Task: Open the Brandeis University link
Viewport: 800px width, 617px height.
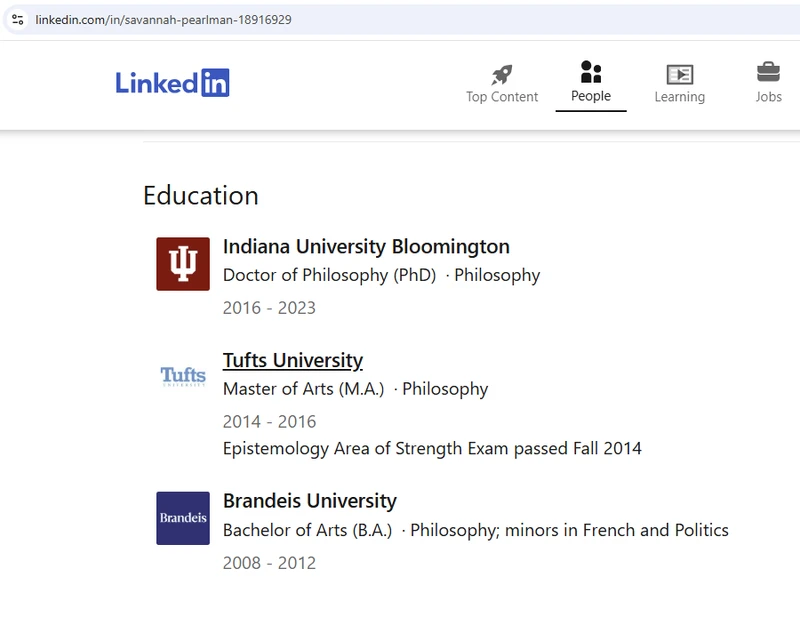Action: [x=309, y=501]
